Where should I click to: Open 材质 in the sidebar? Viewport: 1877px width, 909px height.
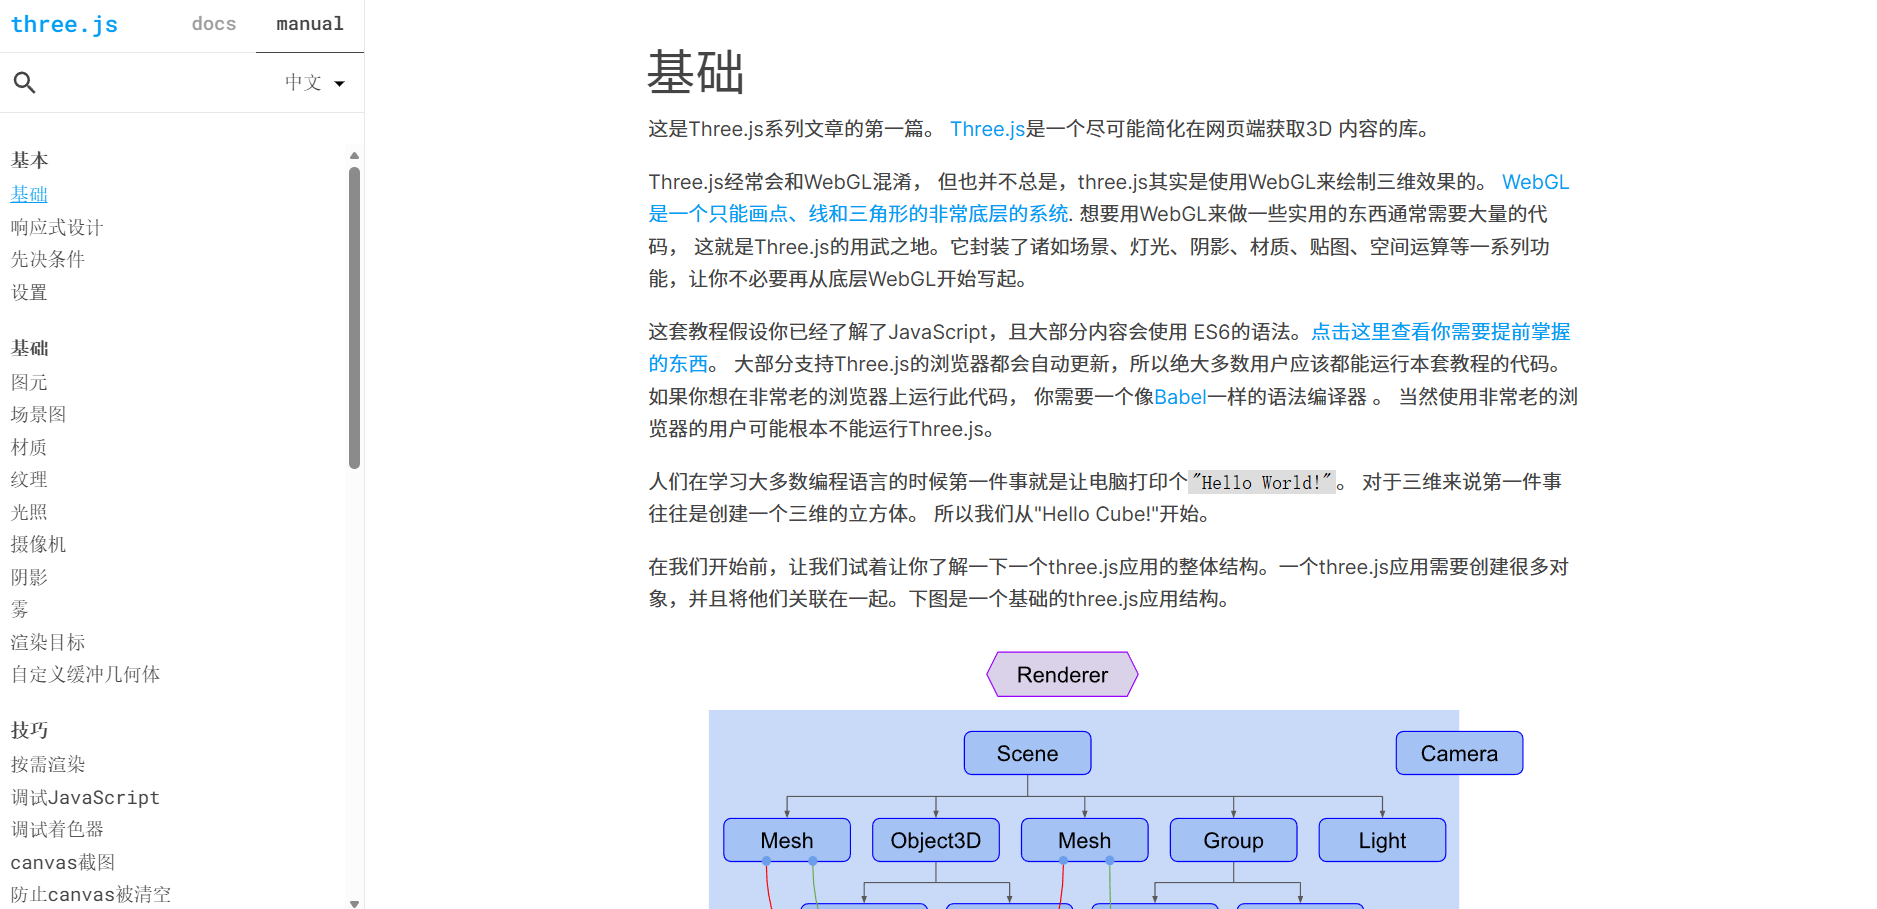point(29,447)
